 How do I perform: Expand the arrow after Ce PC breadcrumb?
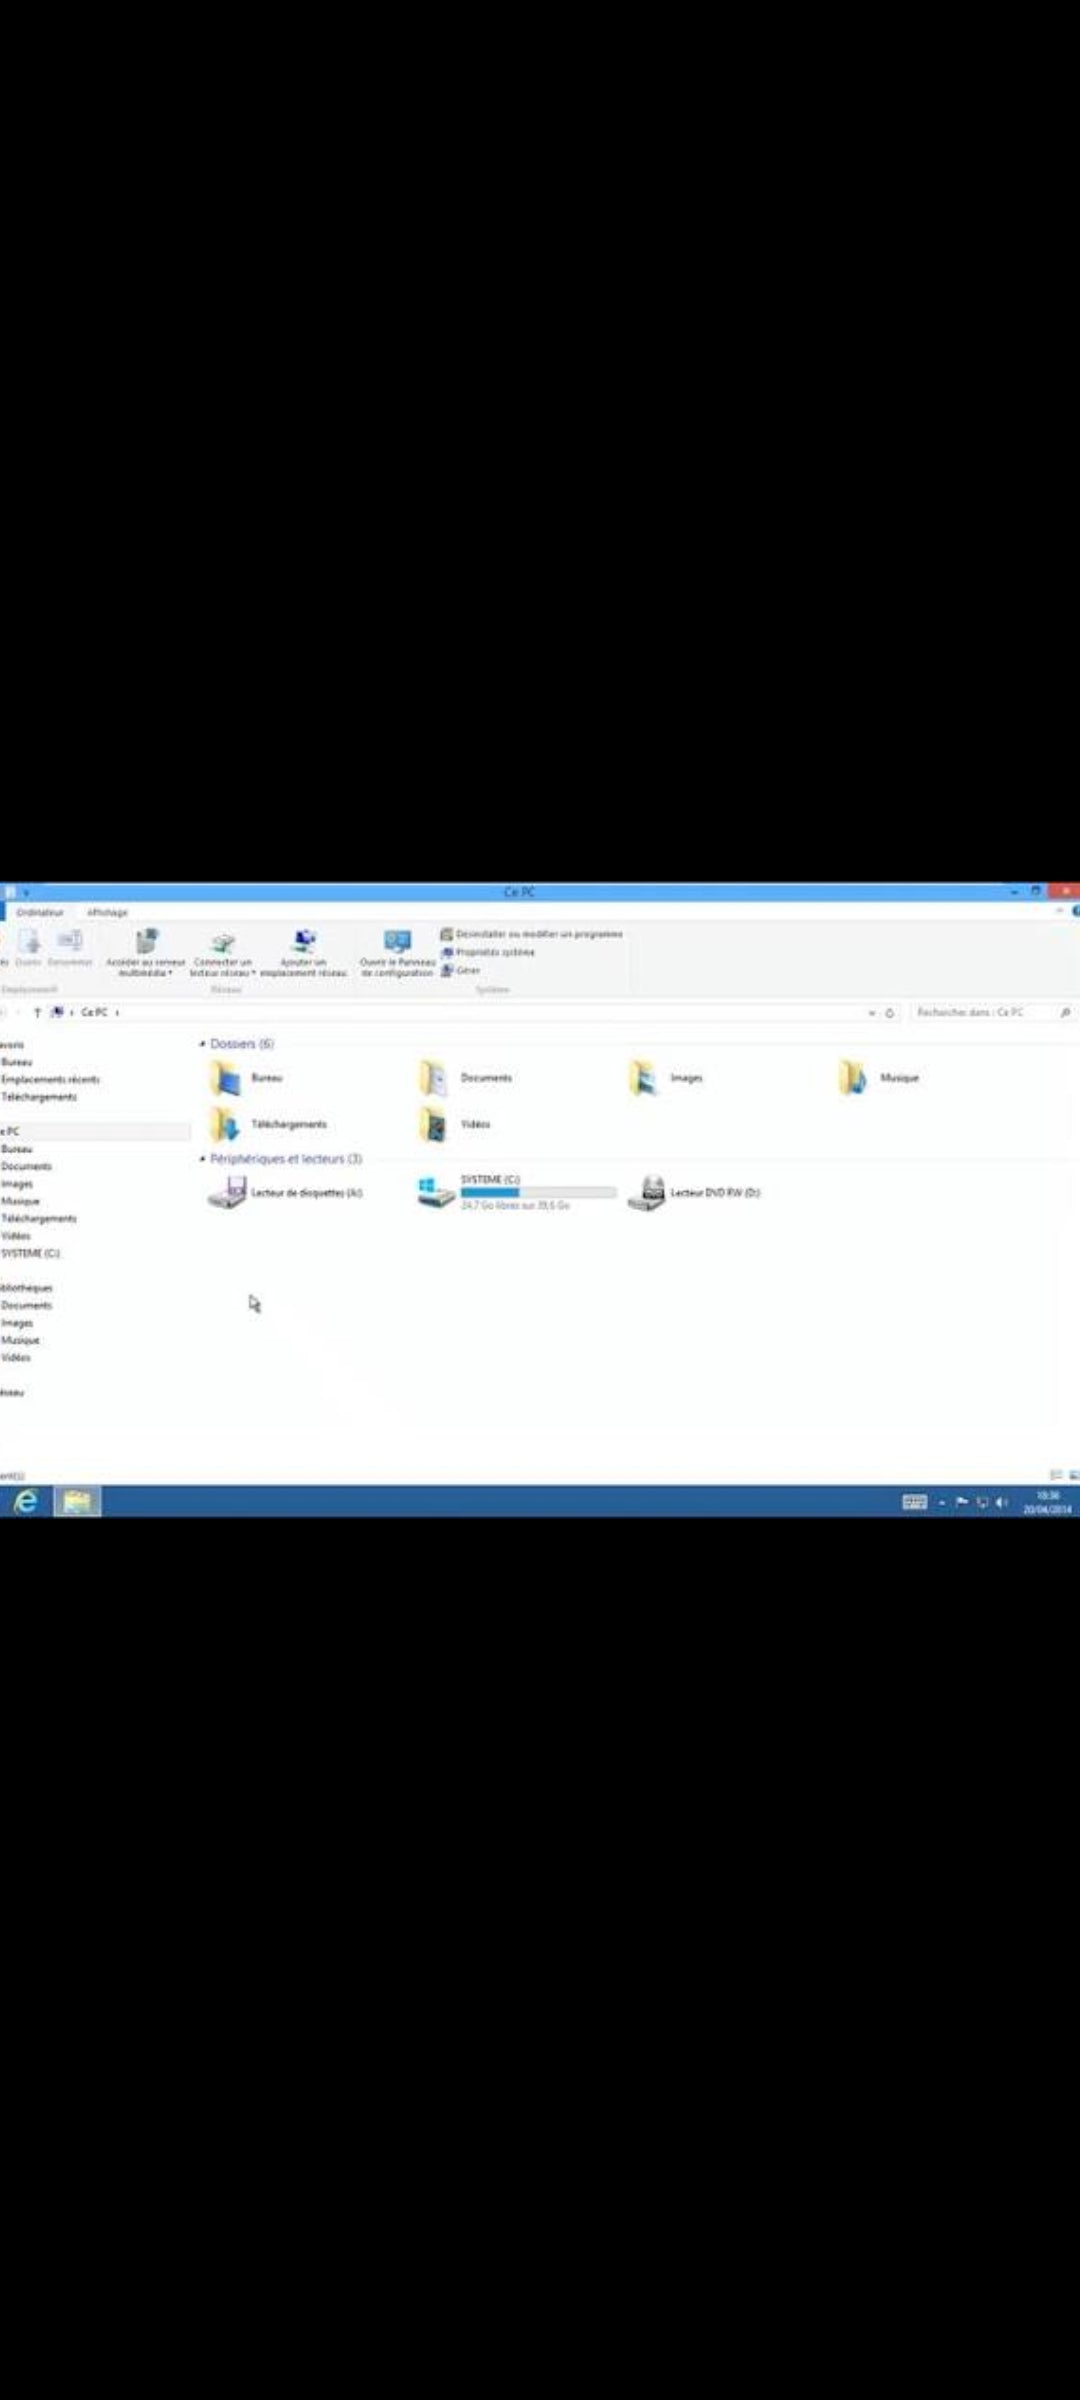point(117,1013)
